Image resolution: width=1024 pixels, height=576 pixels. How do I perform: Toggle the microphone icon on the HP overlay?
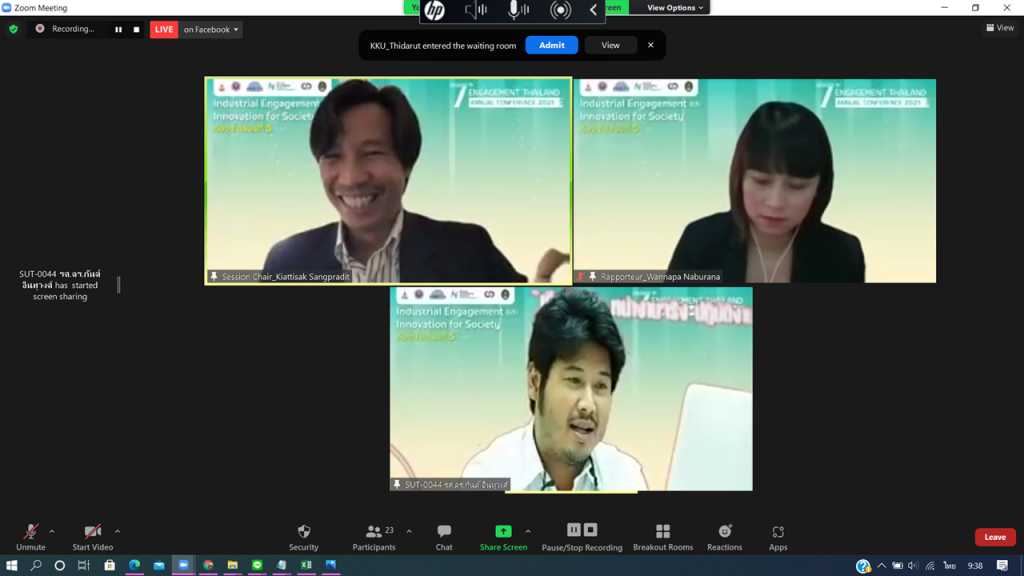pyautogui.click(x=519, y=10)
